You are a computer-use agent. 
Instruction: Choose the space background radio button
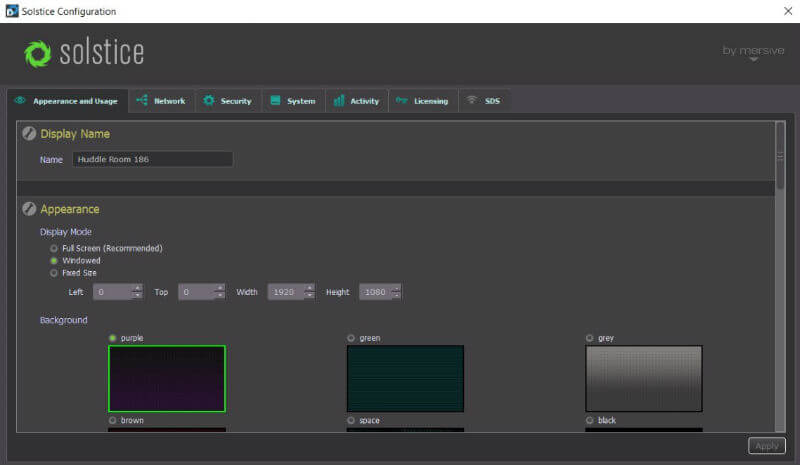pos(351,420)
